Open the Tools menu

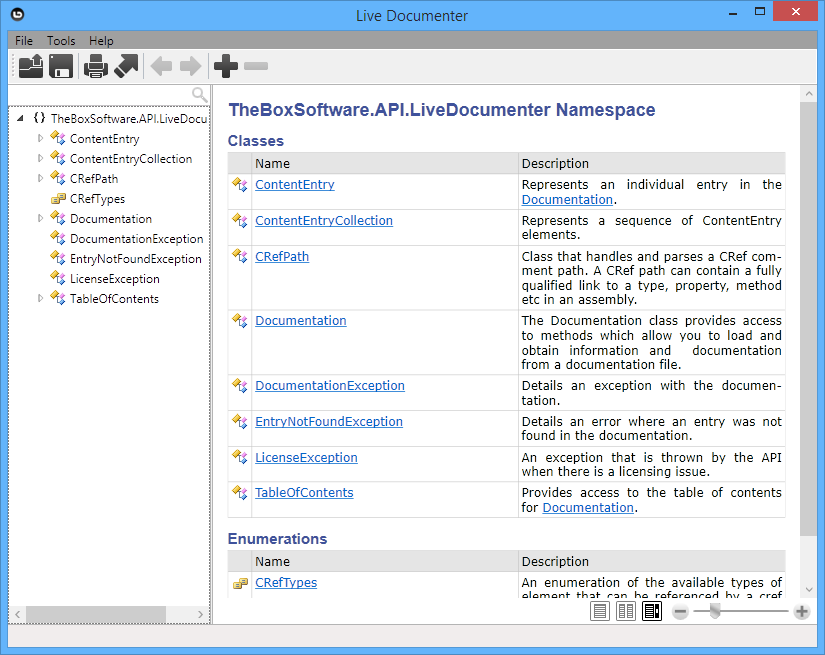[61, 41]
